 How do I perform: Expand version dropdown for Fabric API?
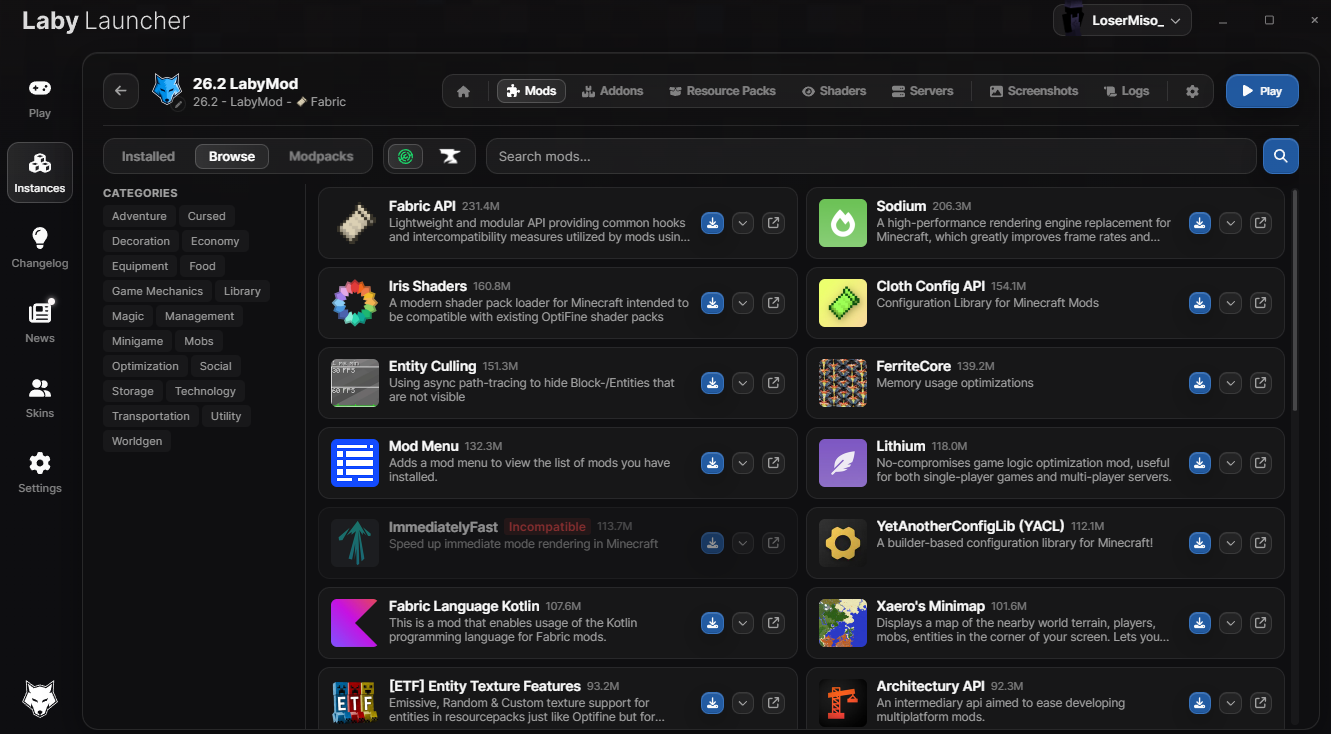click(742, 223)
